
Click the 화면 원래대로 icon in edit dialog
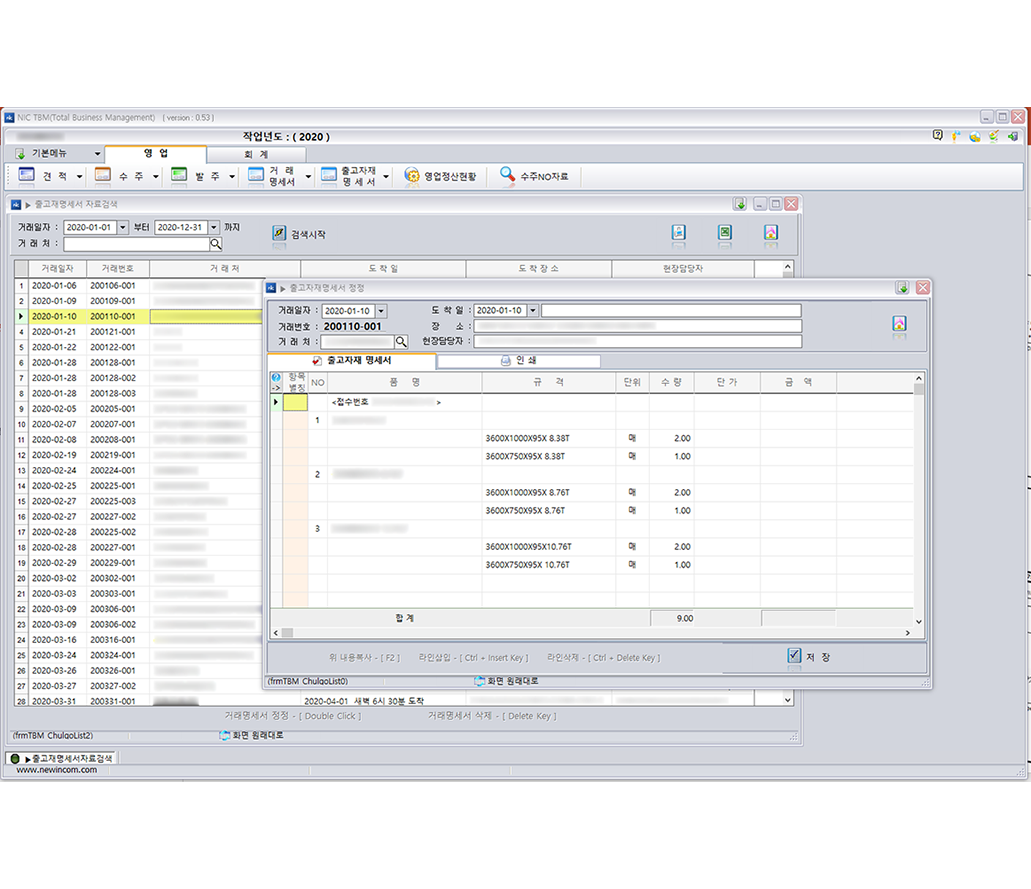480,681
